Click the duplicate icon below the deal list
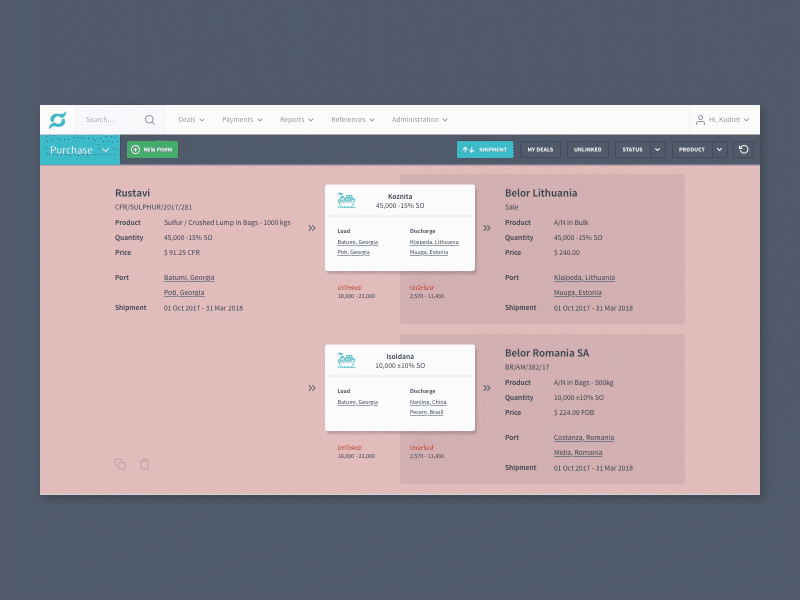The height and width of the screenshot is (600, 800). [x=119, y=463]
